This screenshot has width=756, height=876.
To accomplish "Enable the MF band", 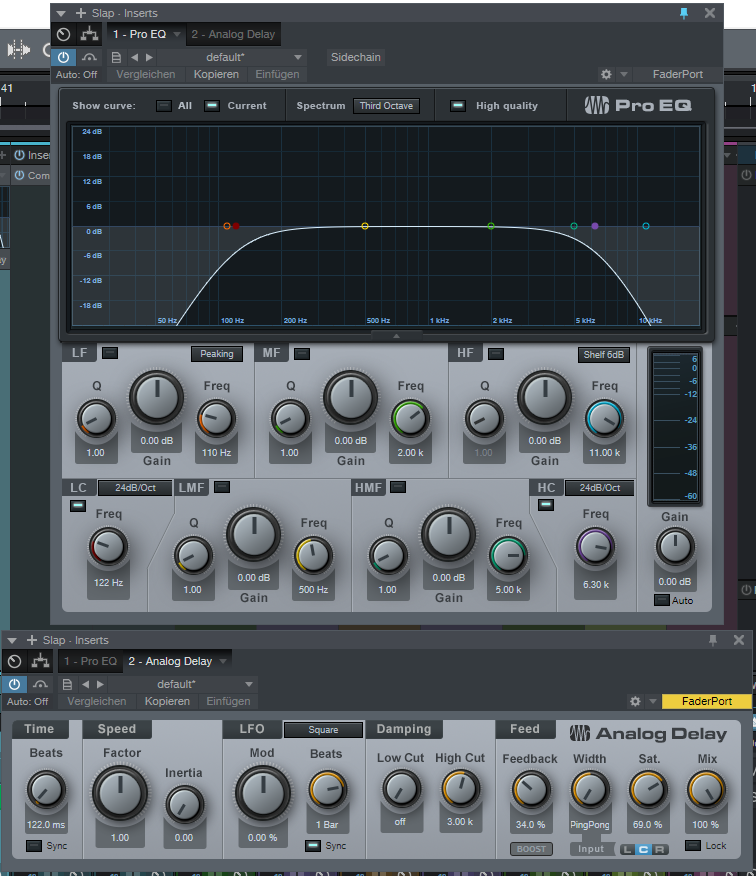I will [x=302, y=354].
